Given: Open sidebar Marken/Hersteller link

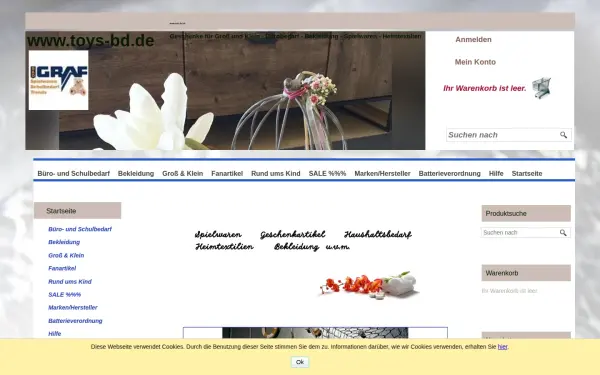Looking at the screenshot, I should (73, 308).
